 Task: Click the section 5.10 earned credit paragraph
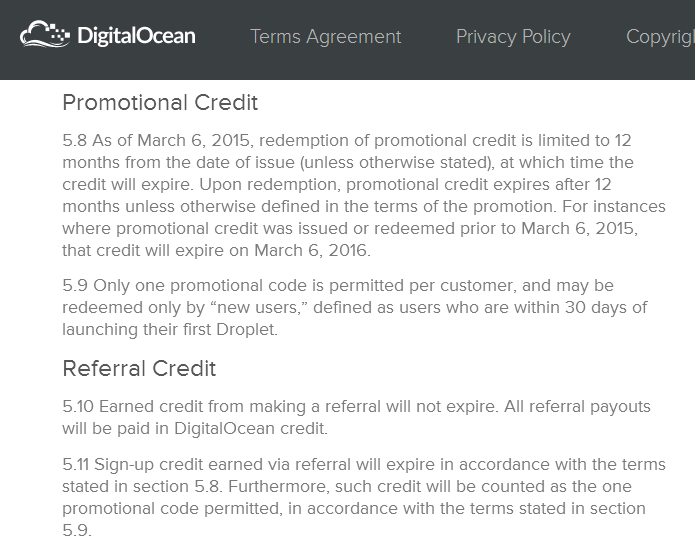[x=356, y=417]
